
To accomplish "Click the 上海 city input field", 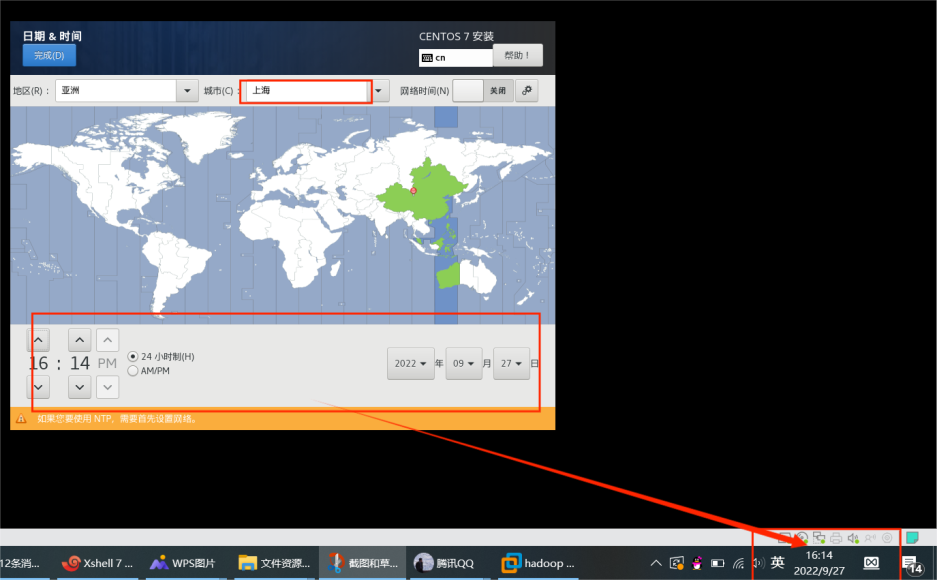I will tap(307, 91).
